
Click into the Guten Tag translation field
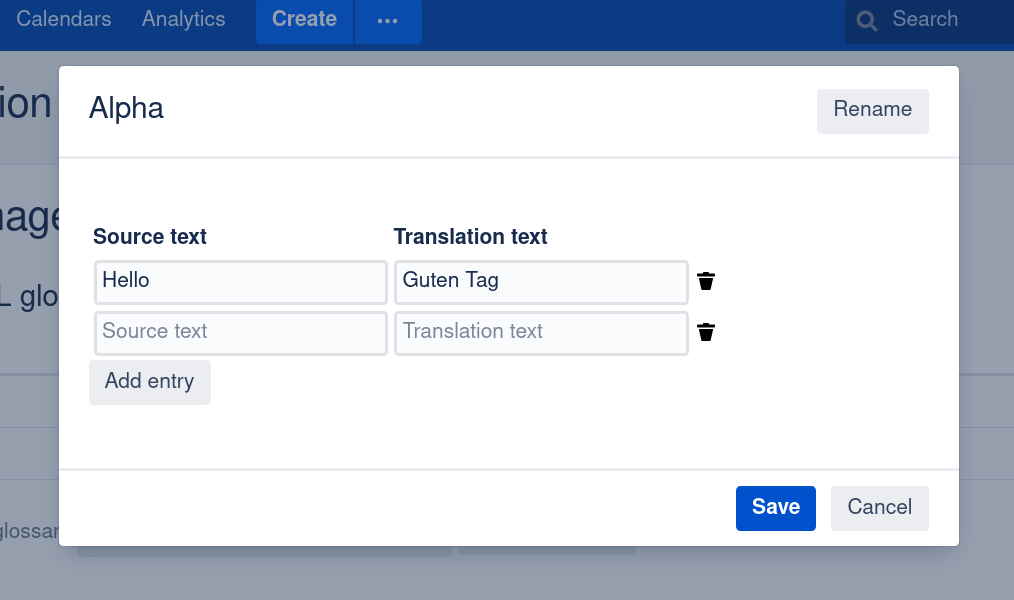(x=540, y=282)
